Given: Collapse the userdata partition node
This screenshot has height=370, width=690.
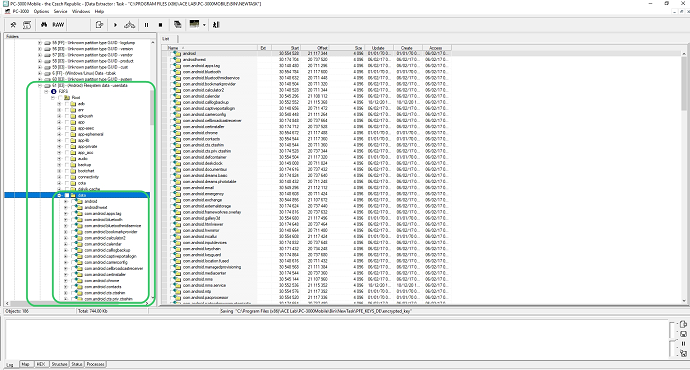Looking at the screenshot, I should click(40, 85).
